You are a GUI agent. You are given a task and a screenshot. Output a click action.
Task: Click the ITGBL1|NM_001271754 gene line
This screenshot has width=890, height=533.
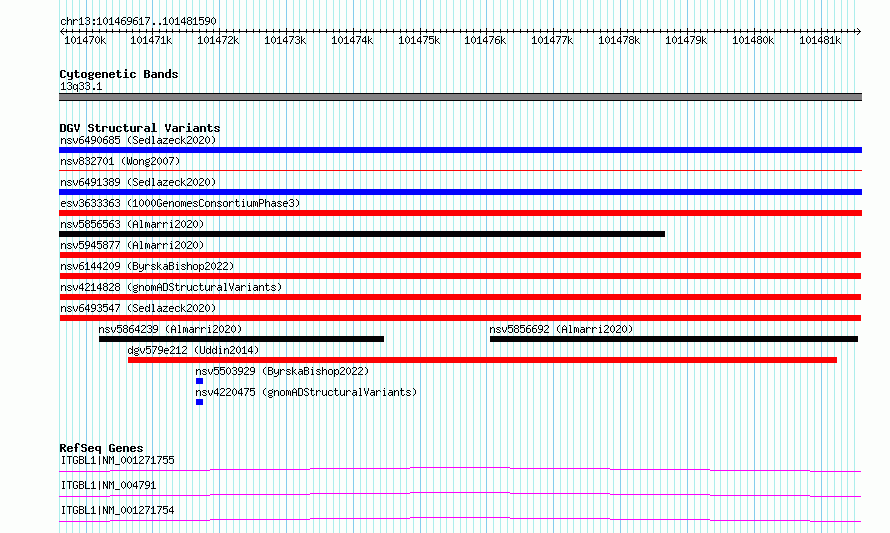[x=460, y=519]
